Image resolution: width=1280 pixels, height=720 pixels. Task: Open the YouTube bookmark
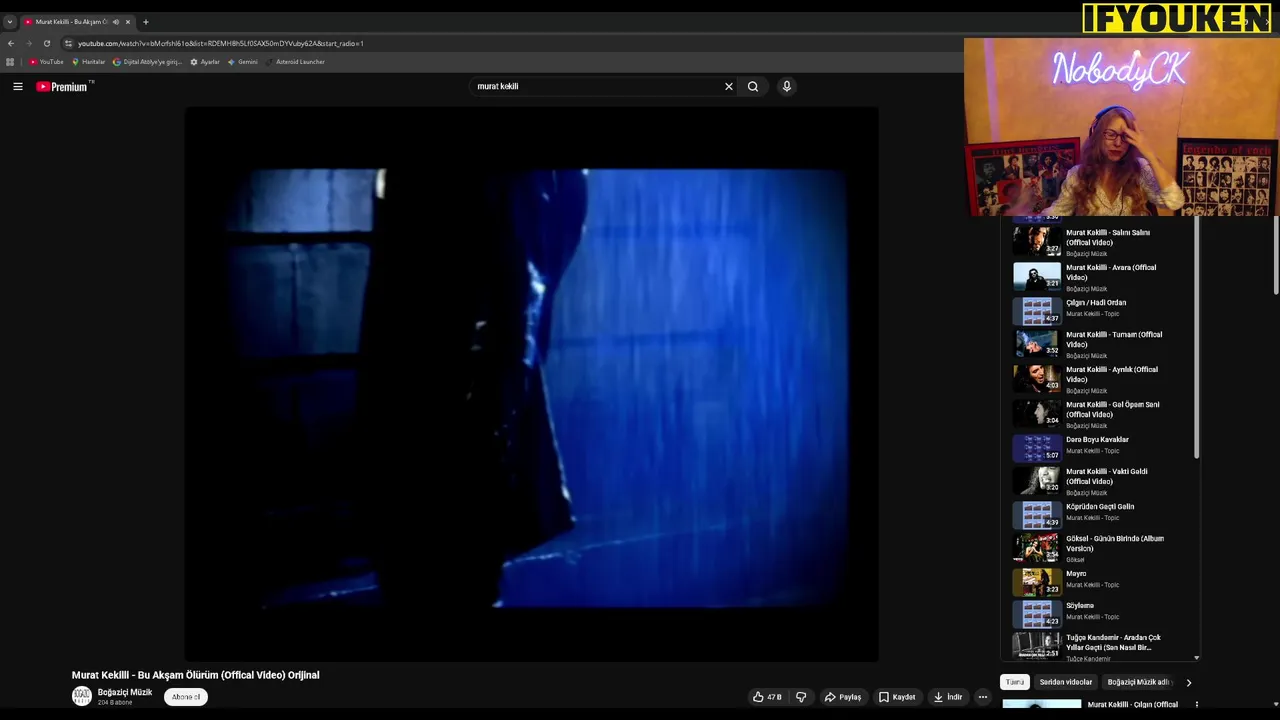click(46, 62)
